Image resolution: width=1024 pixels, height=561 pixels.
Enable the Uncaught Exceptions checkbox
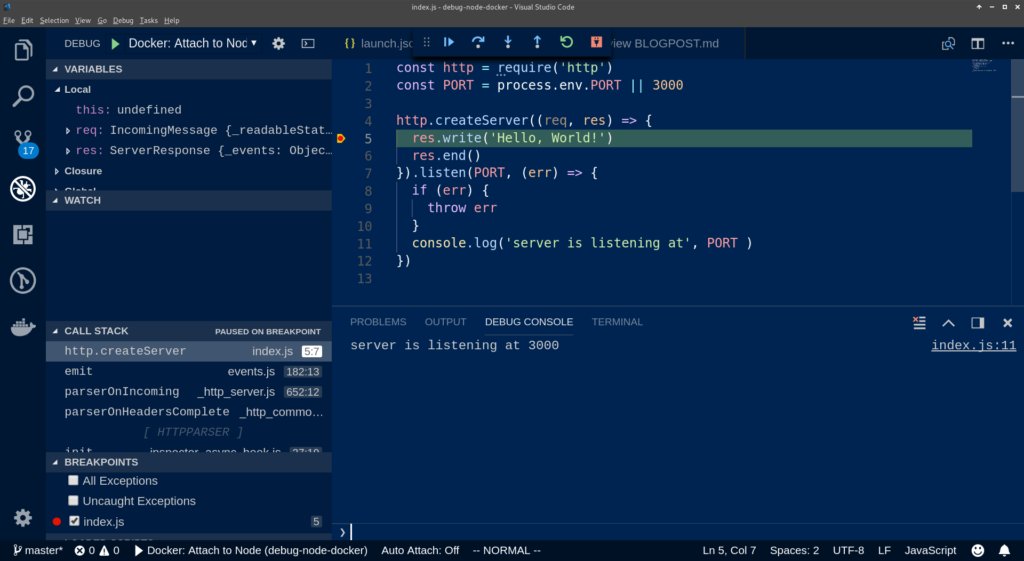(x=73, y=501)
